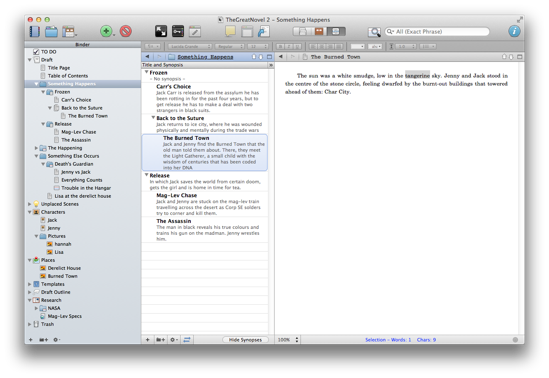Viewport: 549px width, 378px height.
Task: Select Carr's Choice in binder
Action: [76, 100]
